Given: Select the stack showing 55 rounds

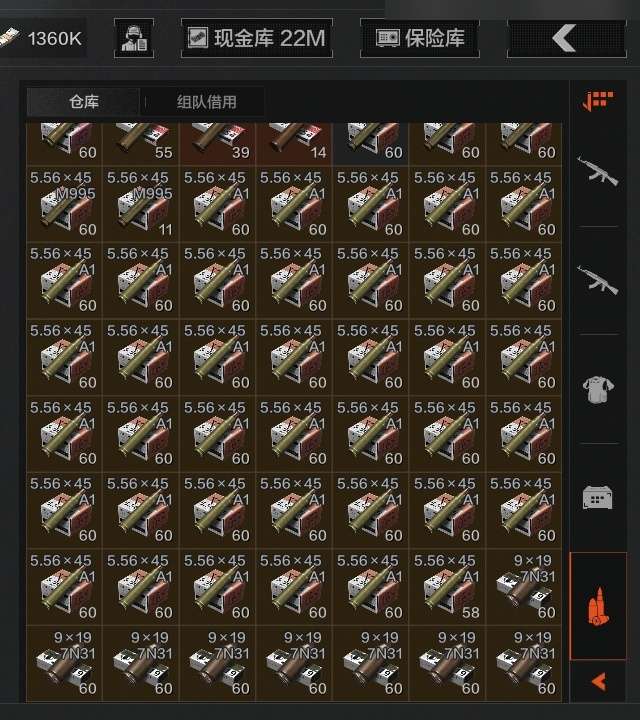Looking at the screenshot, I should (x=140, y=143).
